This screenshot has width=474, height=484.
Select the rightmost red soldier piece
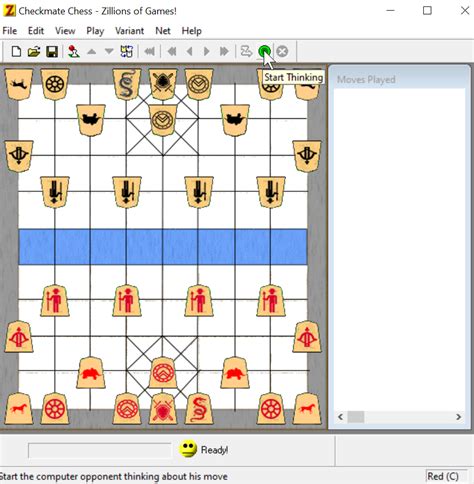click(x=271, y=300)
